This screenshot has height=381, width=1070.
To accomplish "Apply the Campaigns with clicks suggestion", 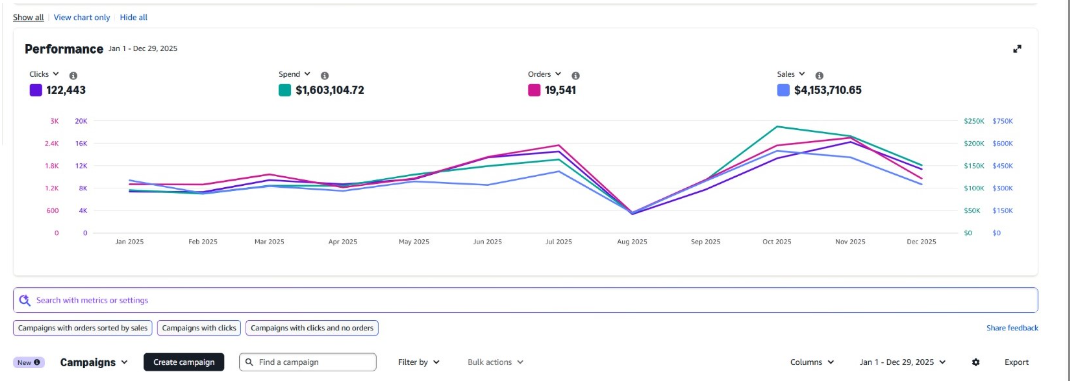I will pyautogui.click(x=199, y=328).
